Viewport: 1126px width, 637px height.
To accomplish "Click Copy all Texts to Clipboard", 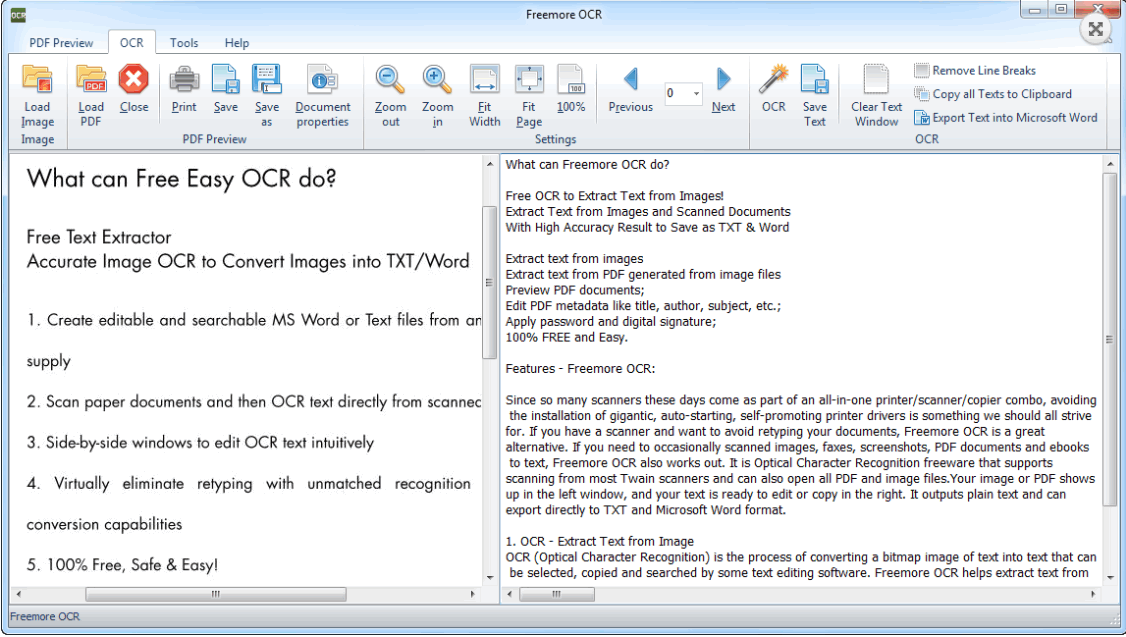I will (993, 94).
